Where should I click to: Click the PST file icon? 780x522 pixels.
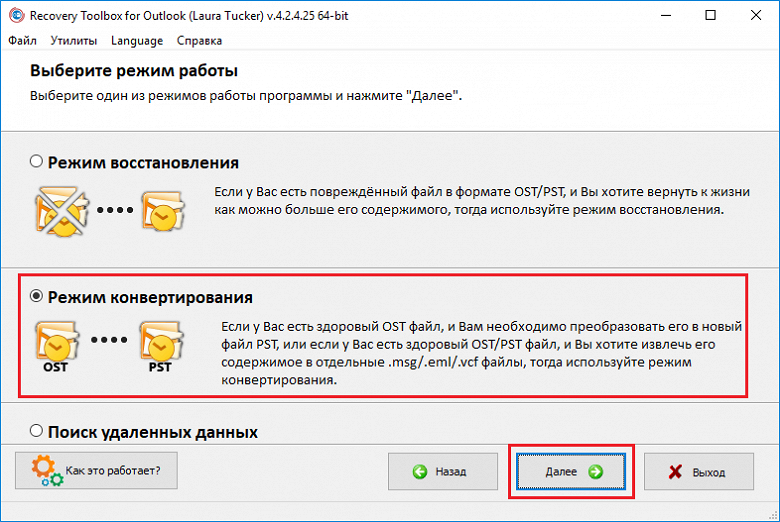(161, 345)
